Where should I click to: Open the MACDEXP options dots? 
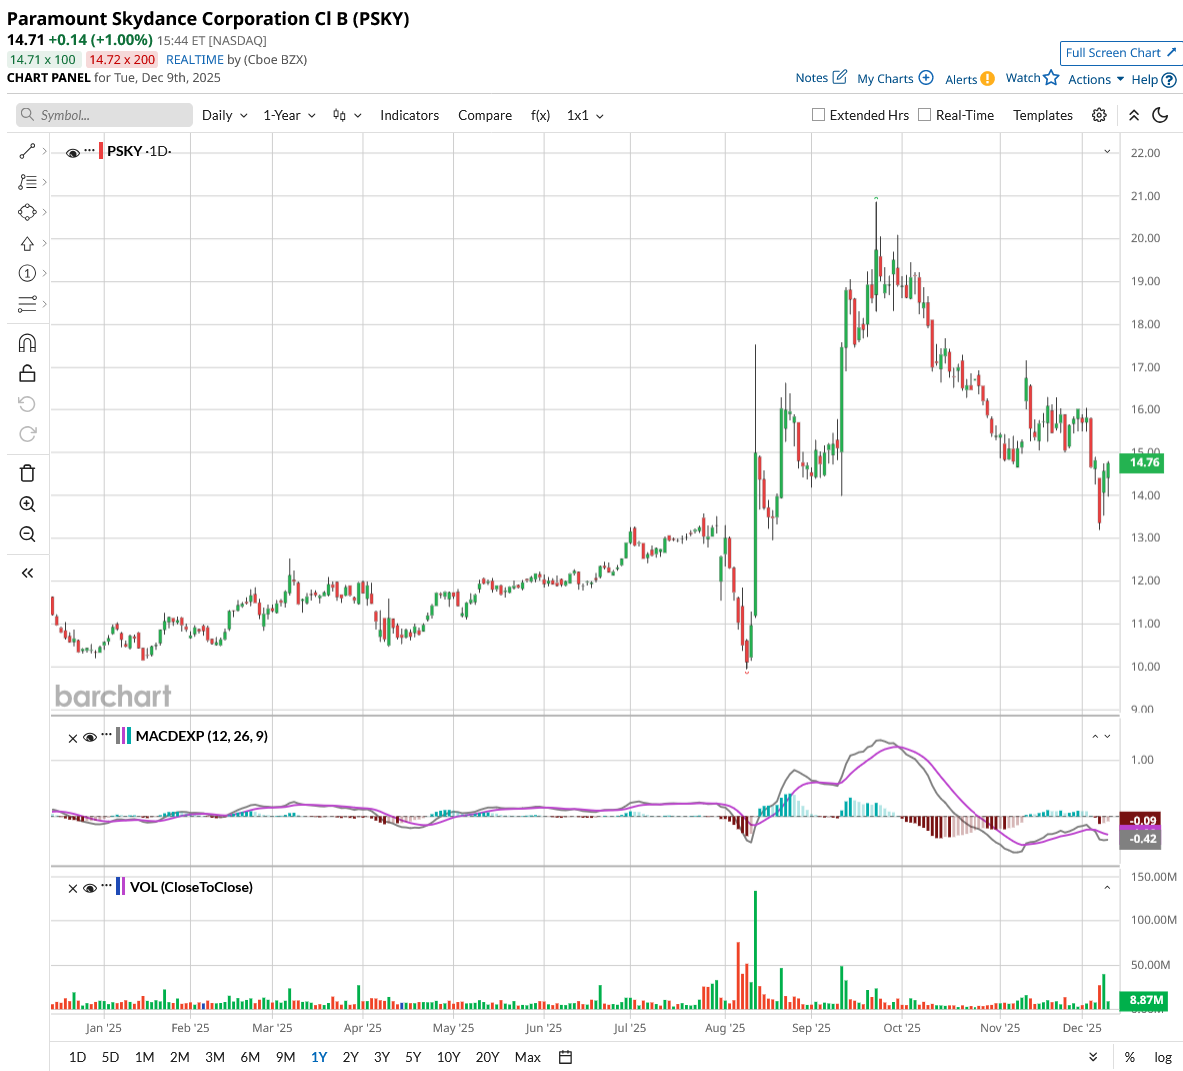106,735
